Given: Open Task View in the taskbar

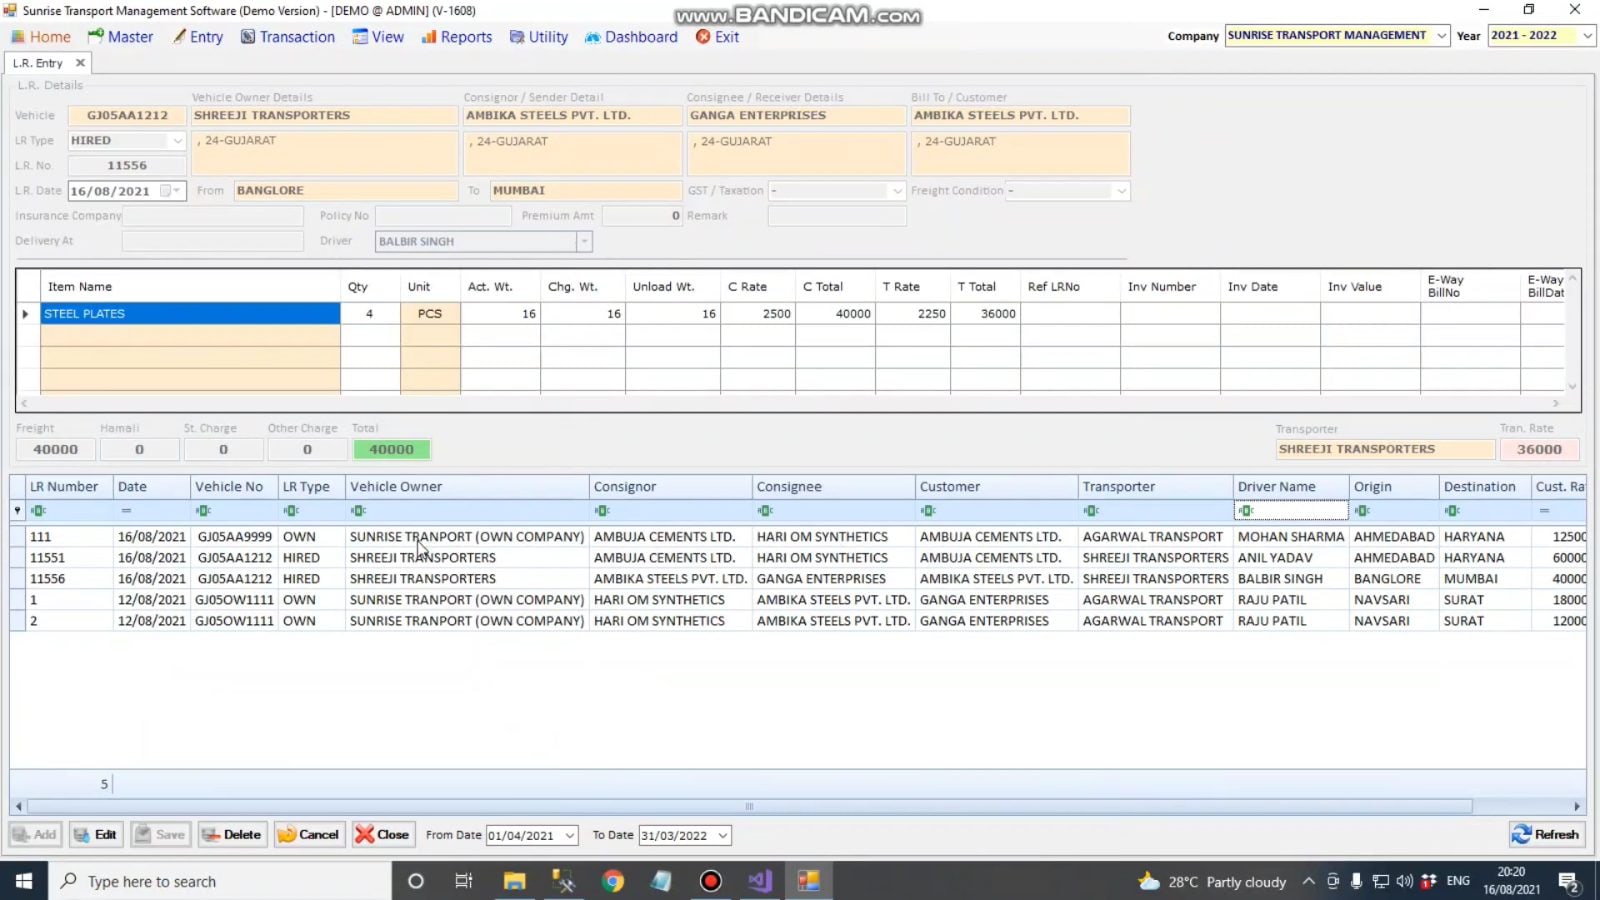Looking at the screenshot, I should [x=464, y=881].
